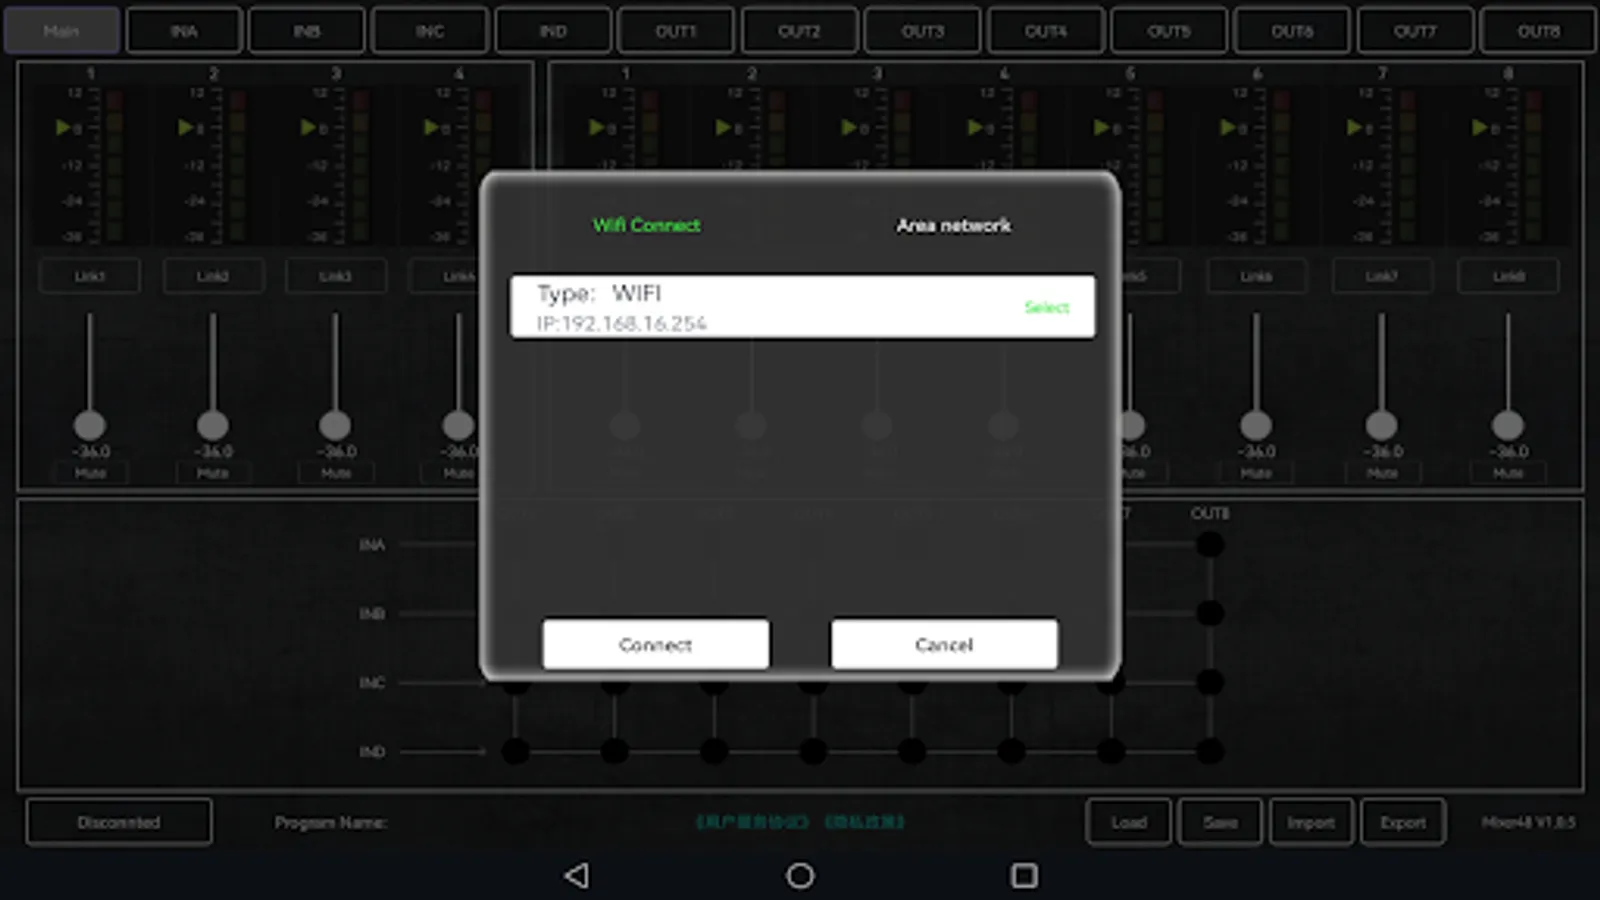Toggle Mute on input channel 2
This screenshot has width=1600, height=900.
(213, 473)
